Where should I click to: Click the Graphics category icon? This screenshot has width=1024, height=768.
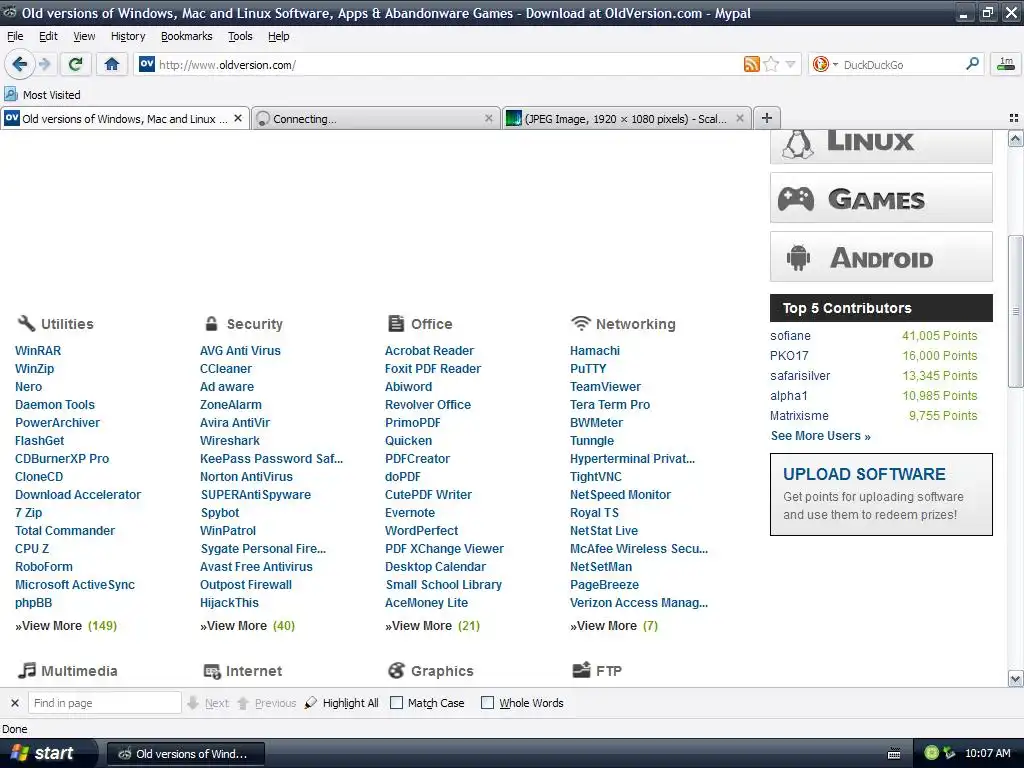tap(396, 670)
